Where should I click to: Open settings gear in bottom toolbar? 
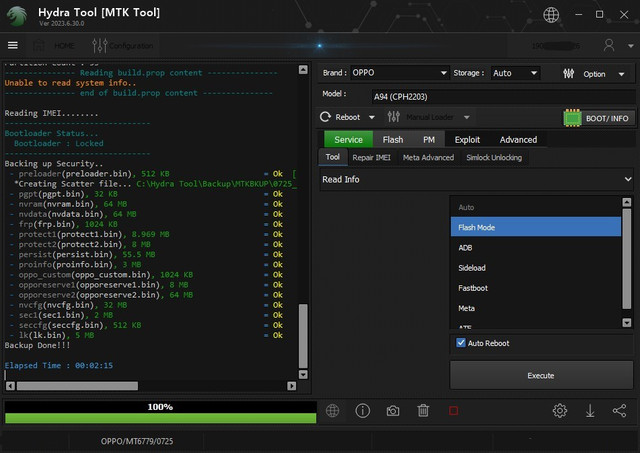coord(560,411)
